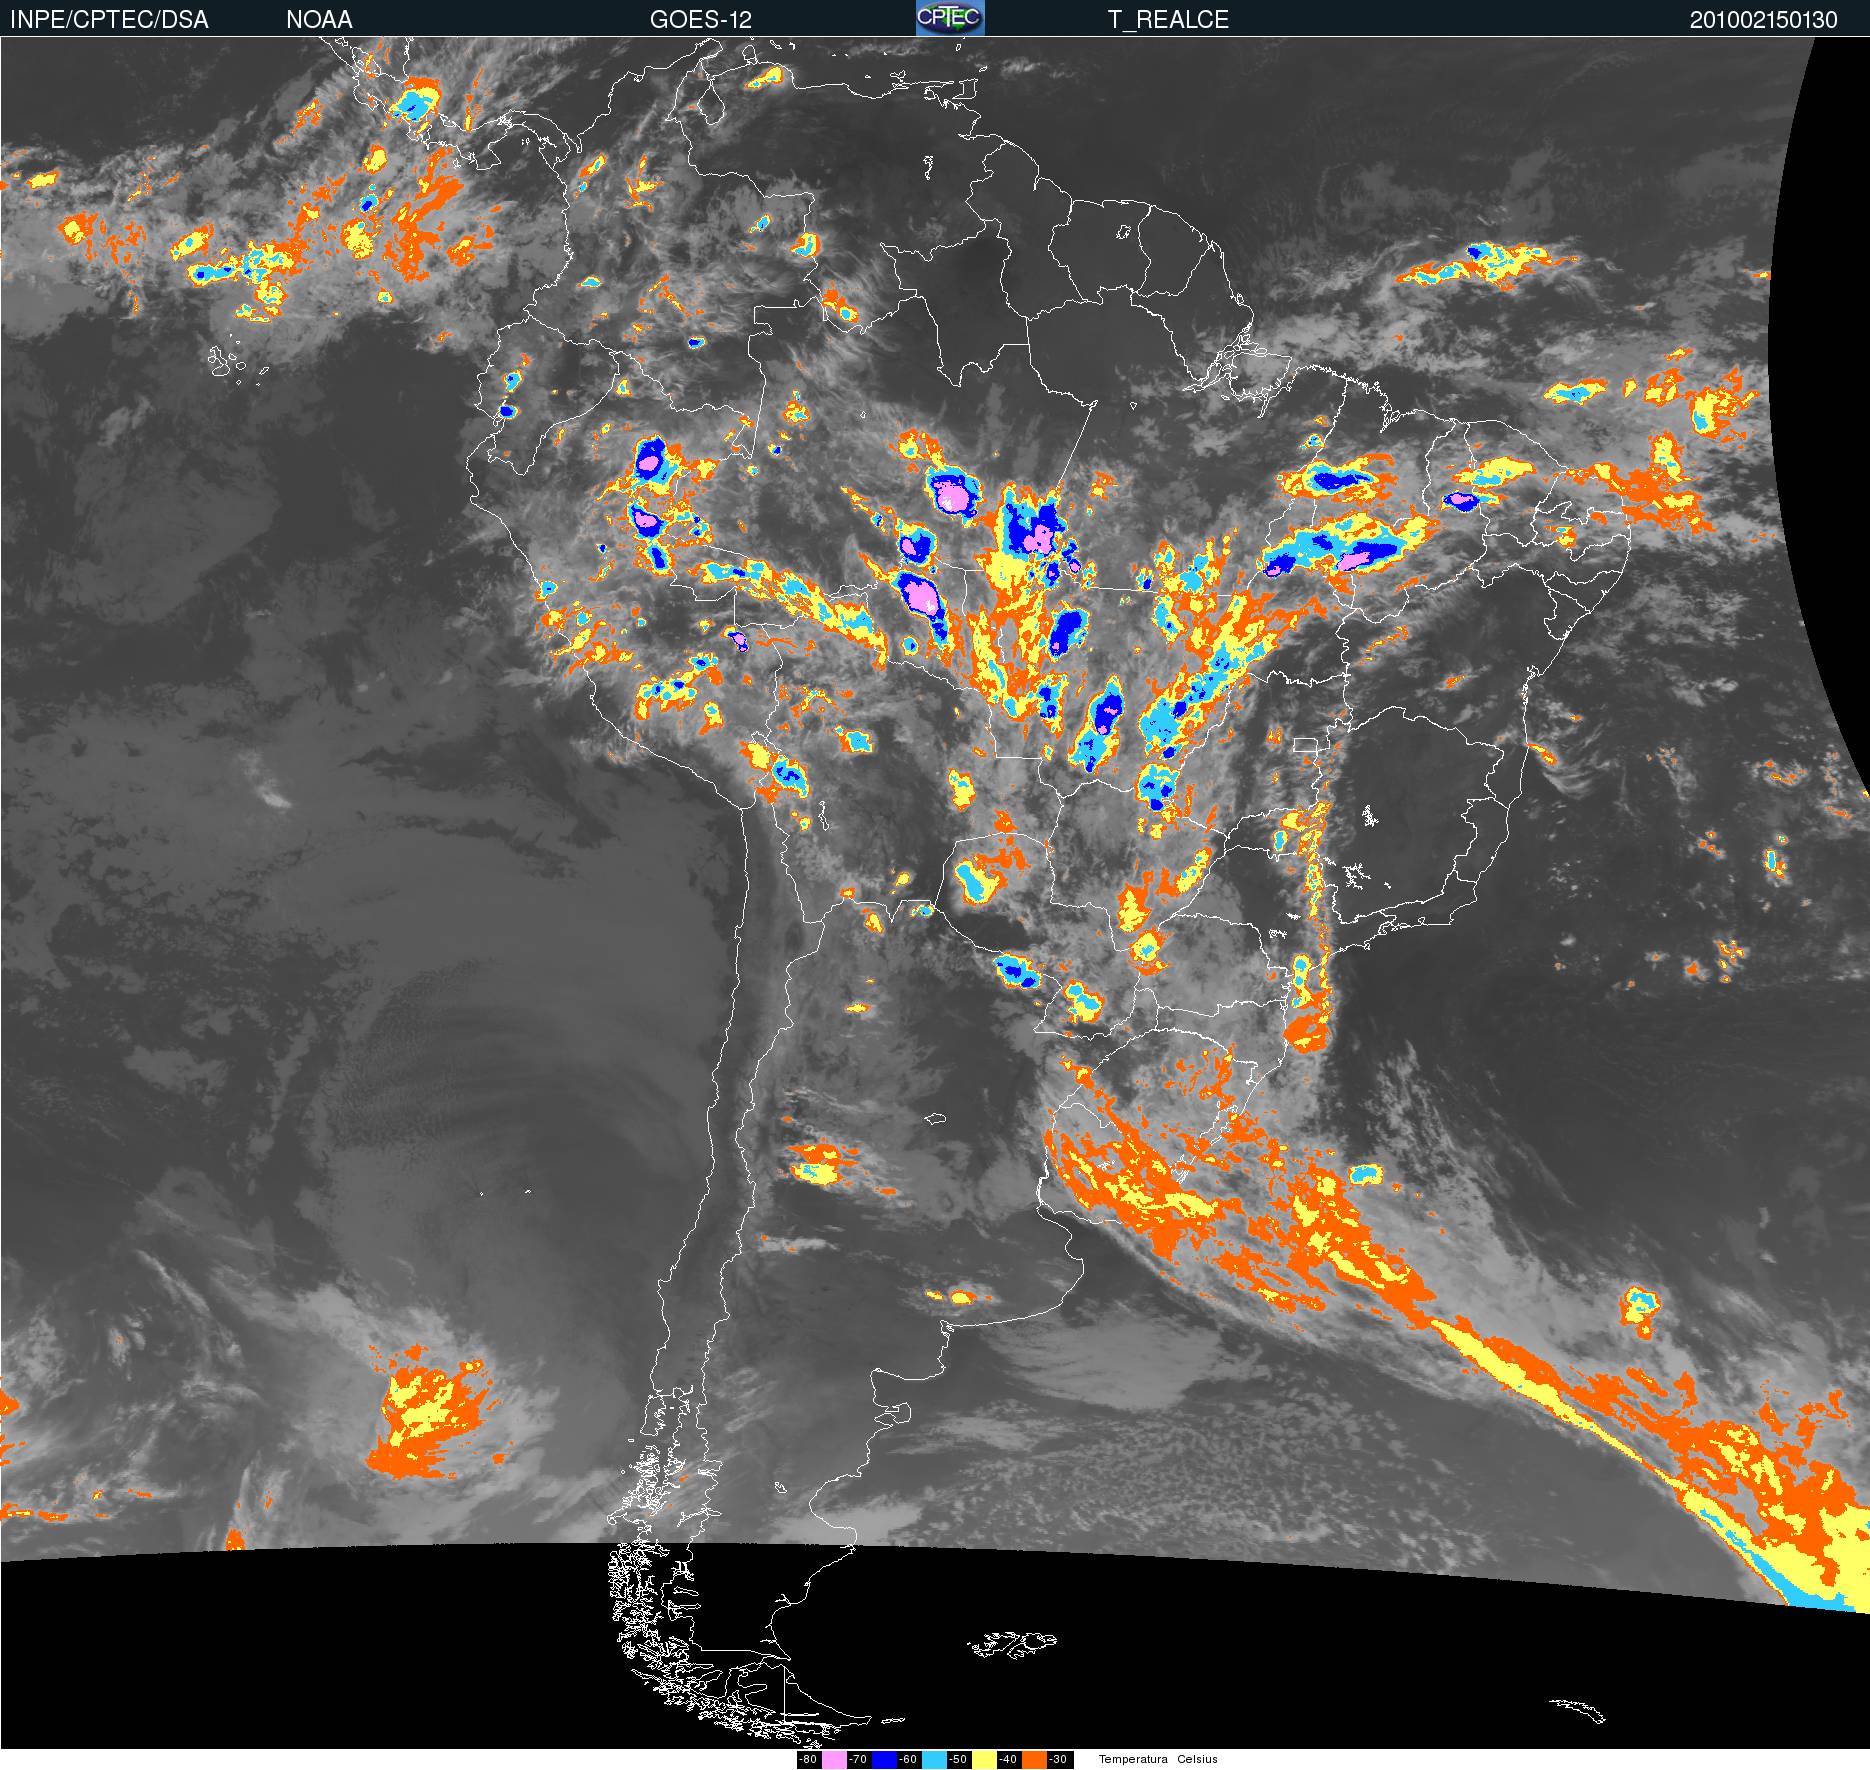1870x1770 pixels.
Task: Click the CPTEC logo in the header
Action: 950,18
